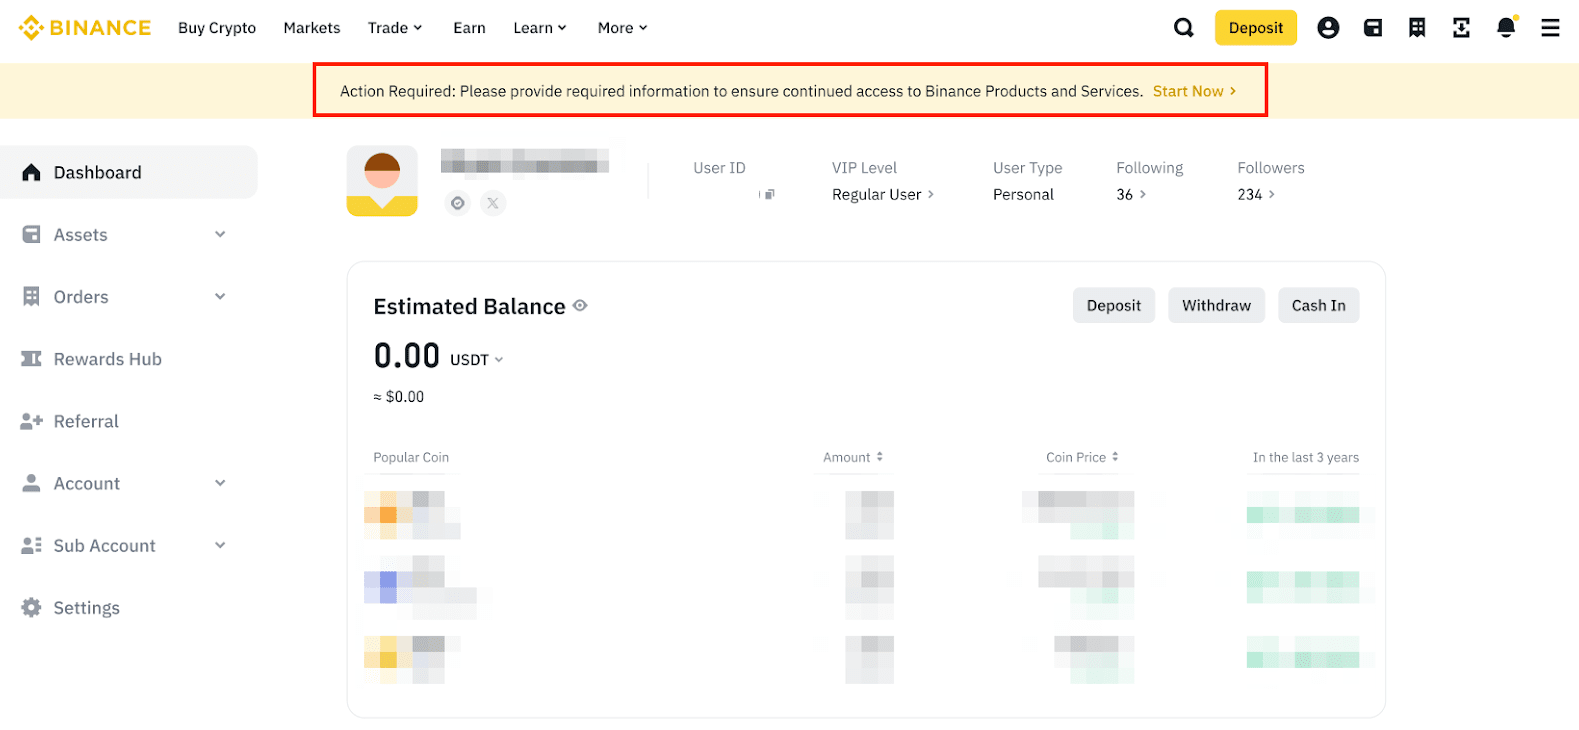This screenshot has height=730, width=1579.
Task: Sort by the Amount column
Action: (x=853, y=457)
